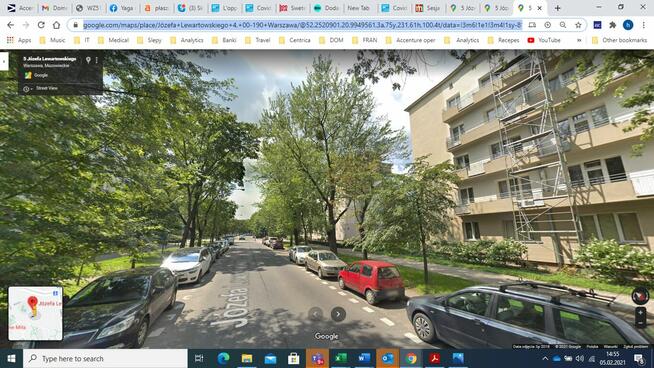This screenshot has height=368, width=654.
Task: Open notification center icon
Action: (x=639, y=358)
